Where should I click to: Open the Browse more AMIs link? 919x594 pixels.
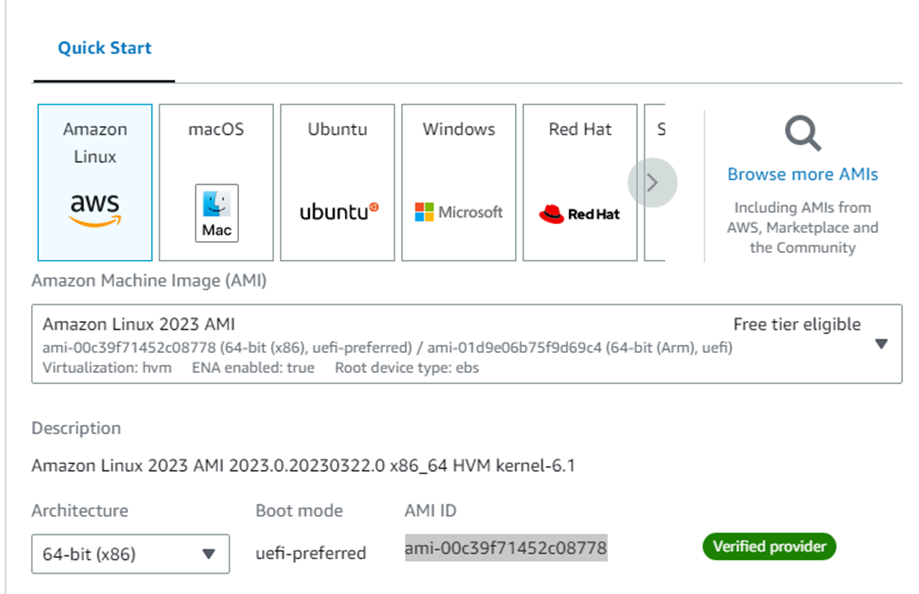pos(802,174)
